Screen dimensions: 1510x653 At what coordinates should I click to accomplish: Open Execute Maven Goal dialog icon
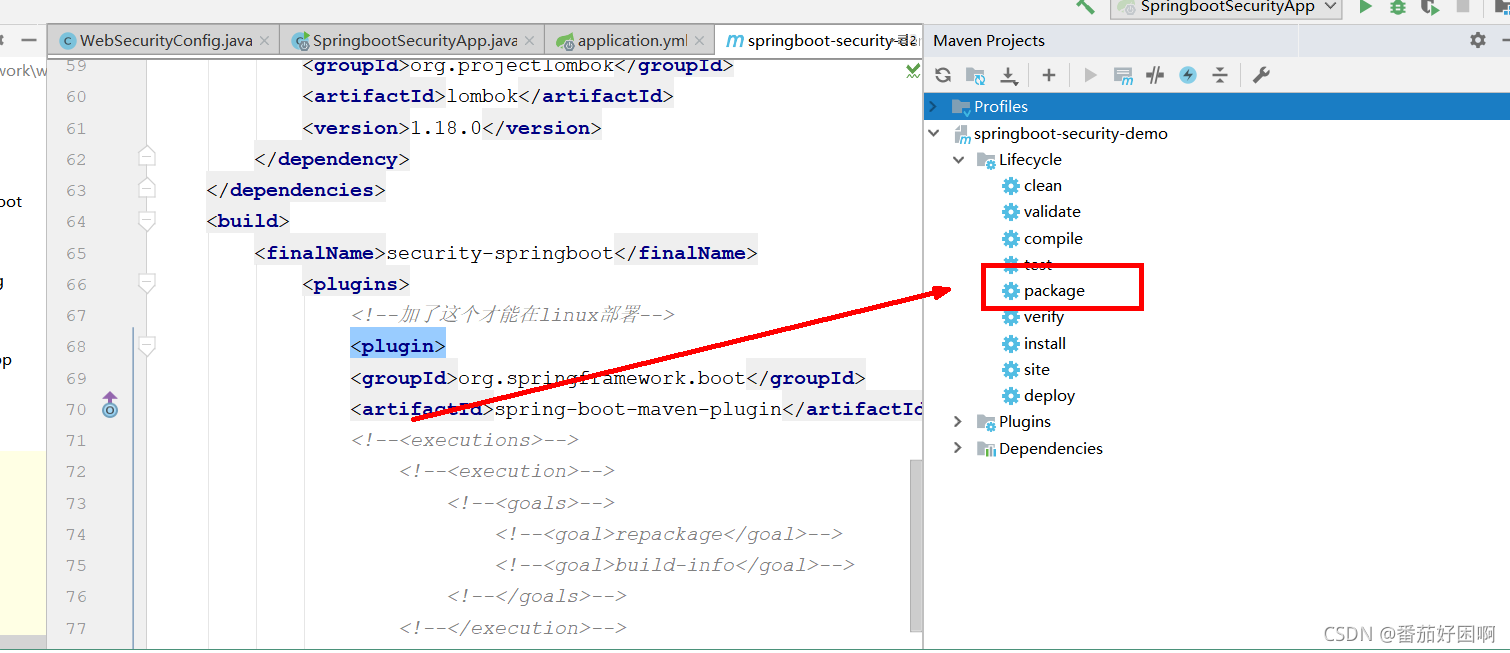[1123, 75]
